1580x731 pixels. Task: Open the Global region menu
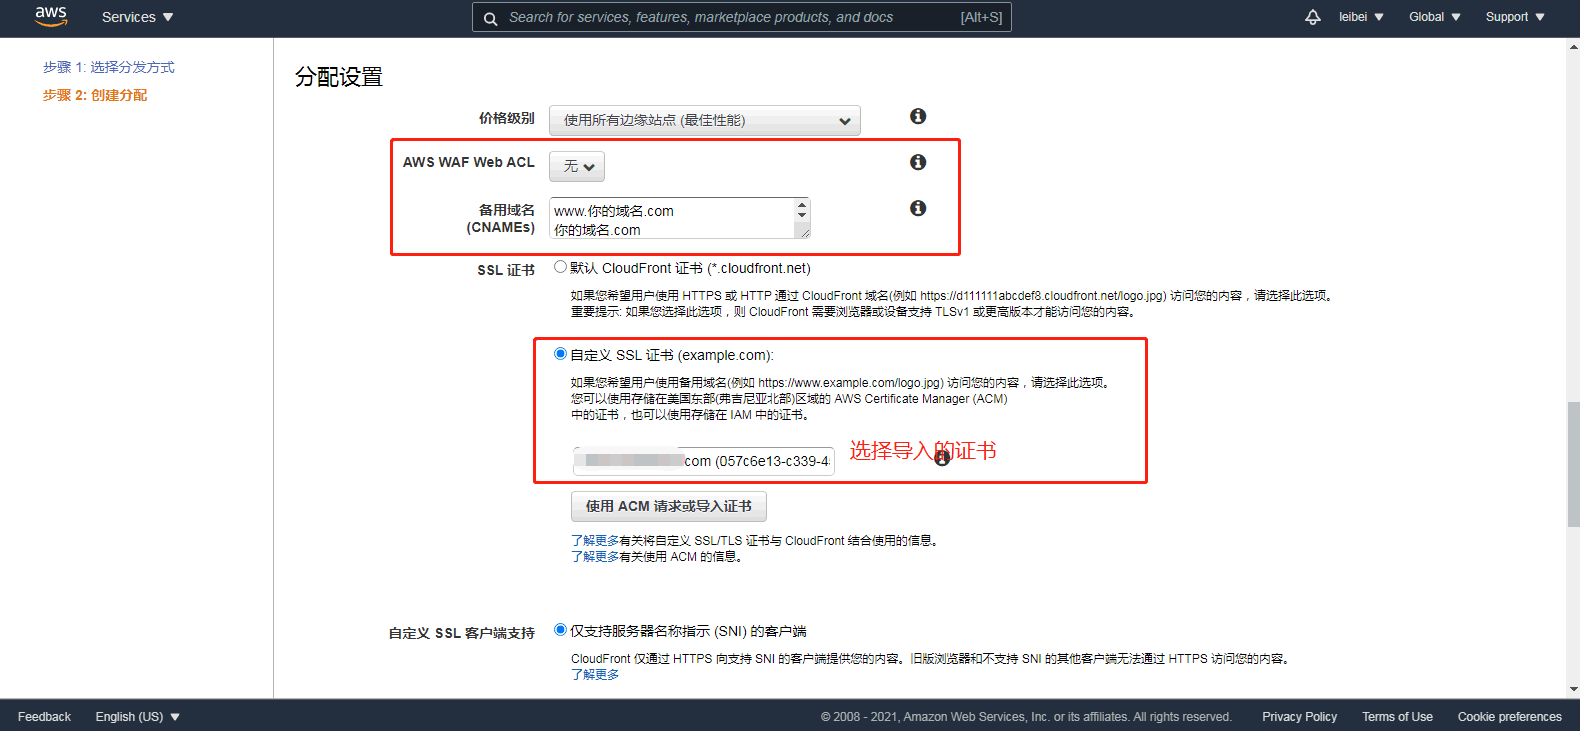[1435, 17]
